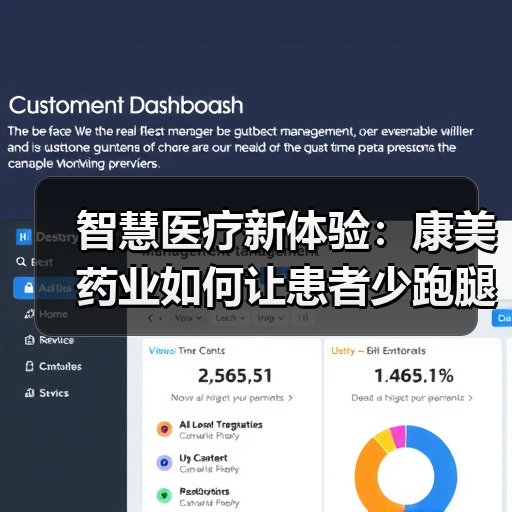The width and height of the screenshot is (512, 512).
Task: Click the Home sidebar icon
Action: (x=29, y=314)
